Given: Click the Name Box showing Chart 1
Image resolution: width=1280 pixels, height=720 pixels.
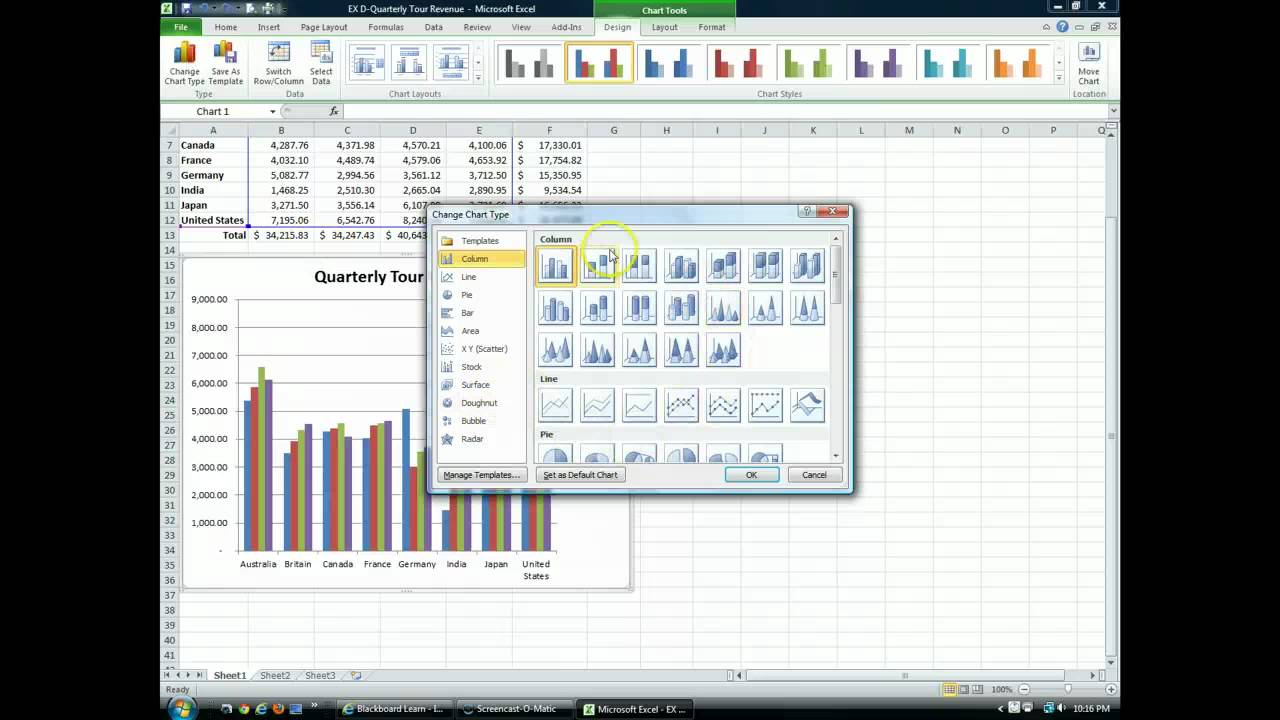Looking at the screenshot, I should point(214,111).
